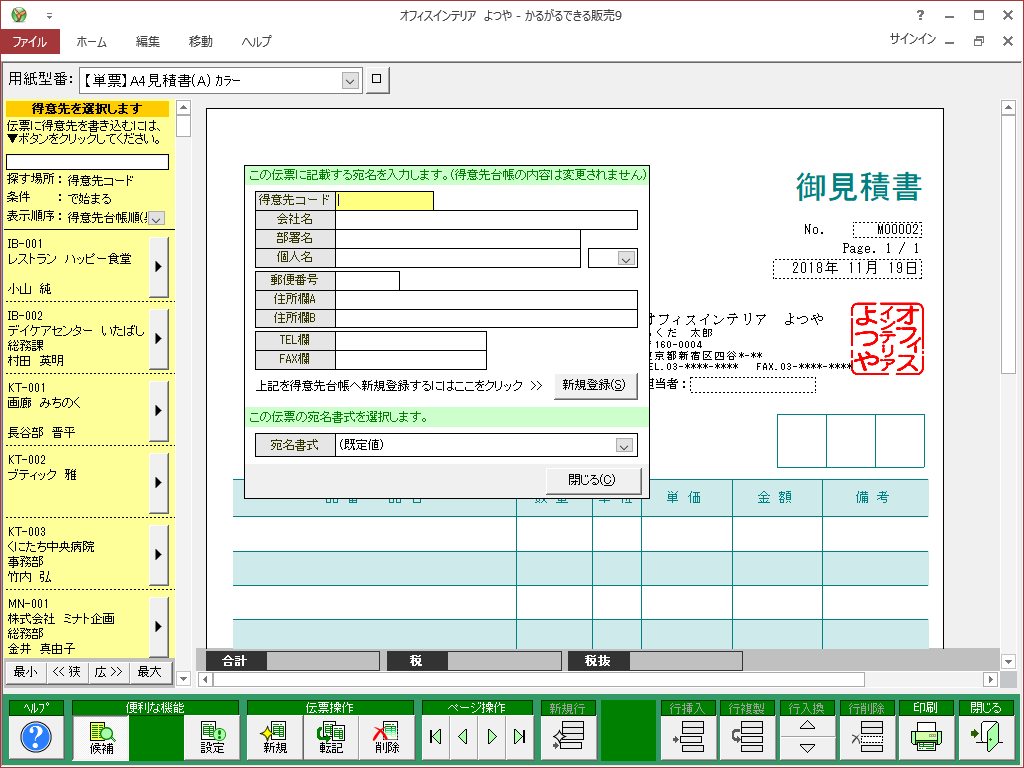The height and width of the screenshot is (768, 1024).
Task: Open the help question mark icon
Action: pos(37,737)
